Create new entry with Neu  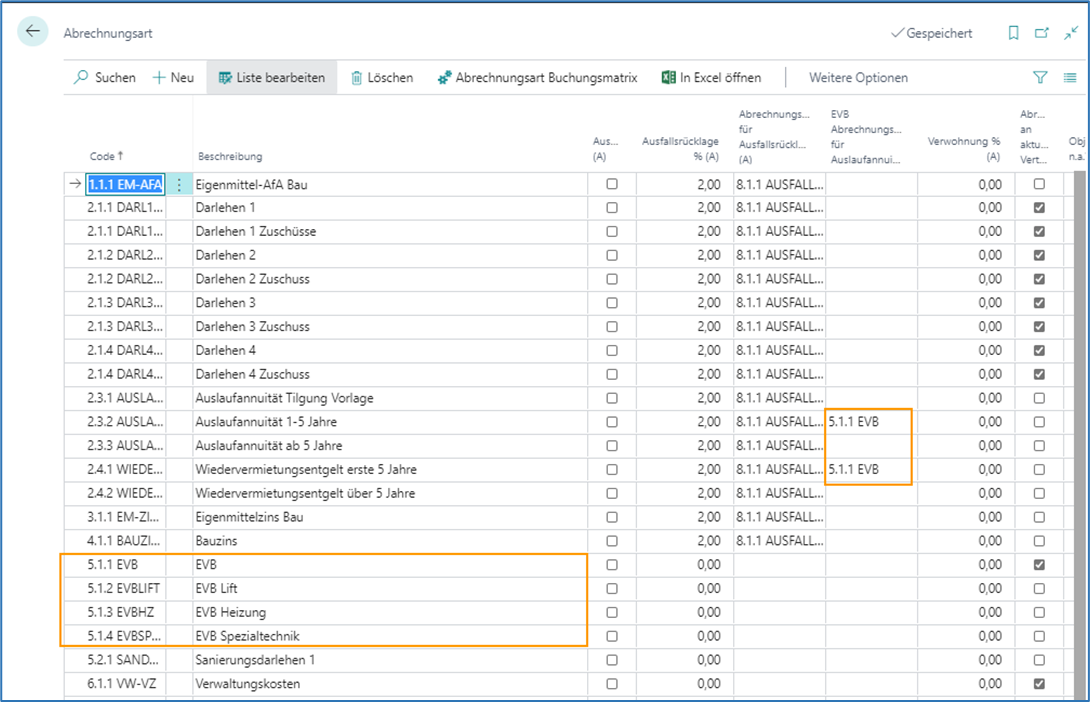[x=173, y=77]
